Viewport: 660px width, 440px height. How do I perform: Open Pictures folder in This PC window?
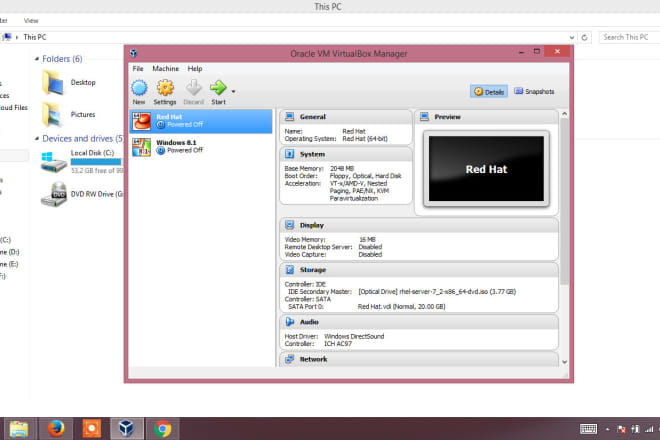click(x=69, y=115)
